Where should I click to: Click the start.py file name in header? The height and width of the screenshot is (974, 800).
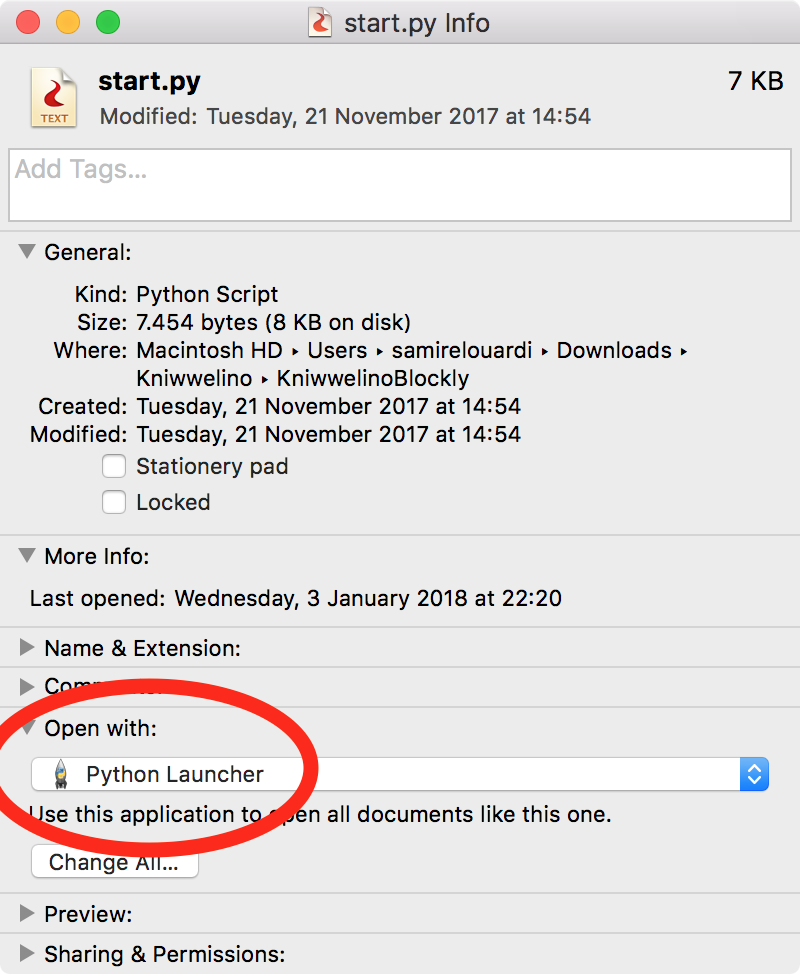(x=150, y=82)
